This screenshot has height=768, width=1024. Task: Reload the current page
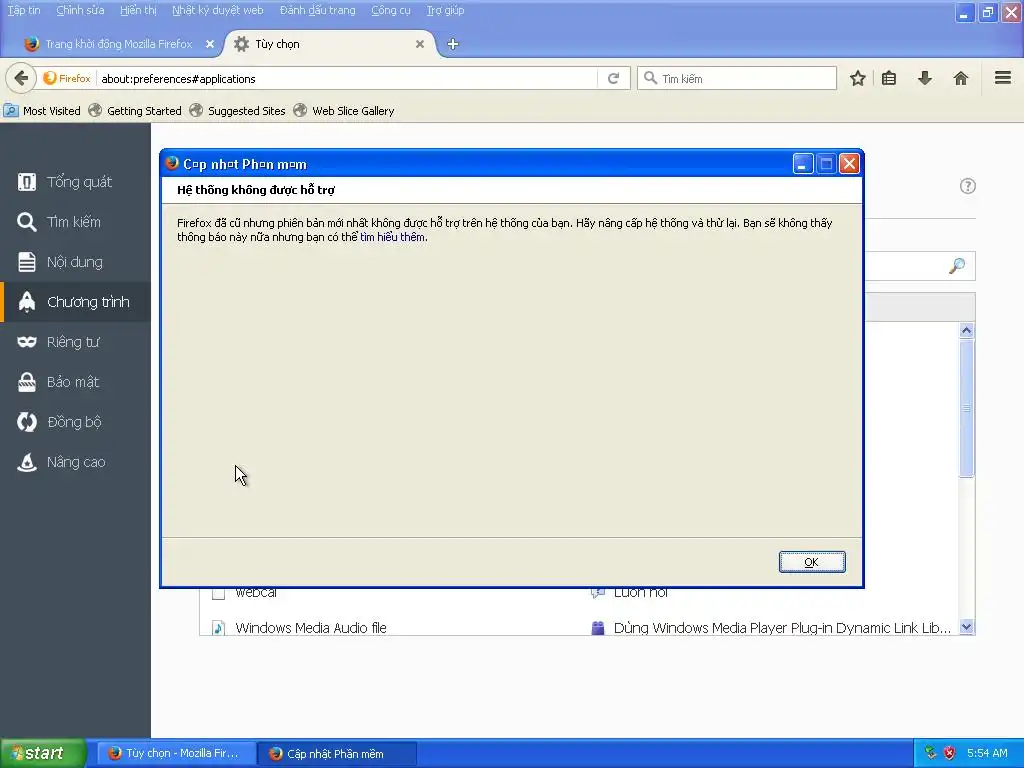[613, 78]
